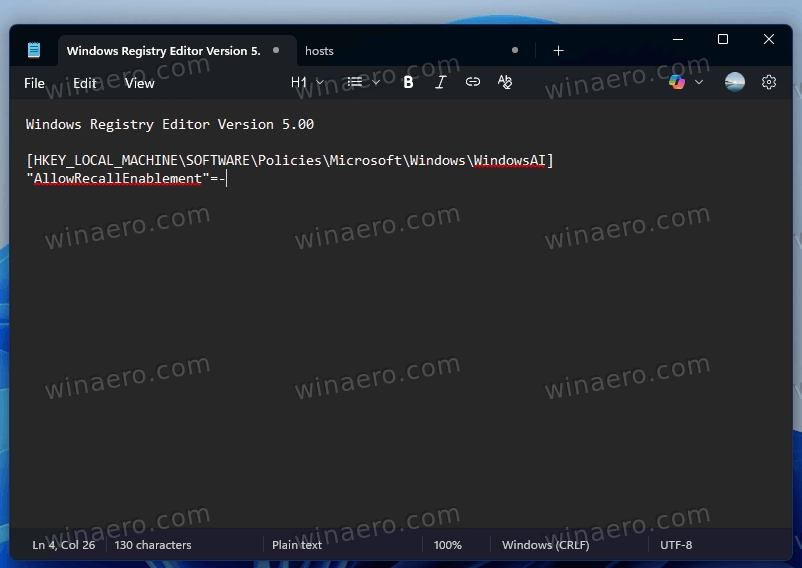Toggle italic formatting
Viewport: 802px width, 568px height.
(440, 82)
